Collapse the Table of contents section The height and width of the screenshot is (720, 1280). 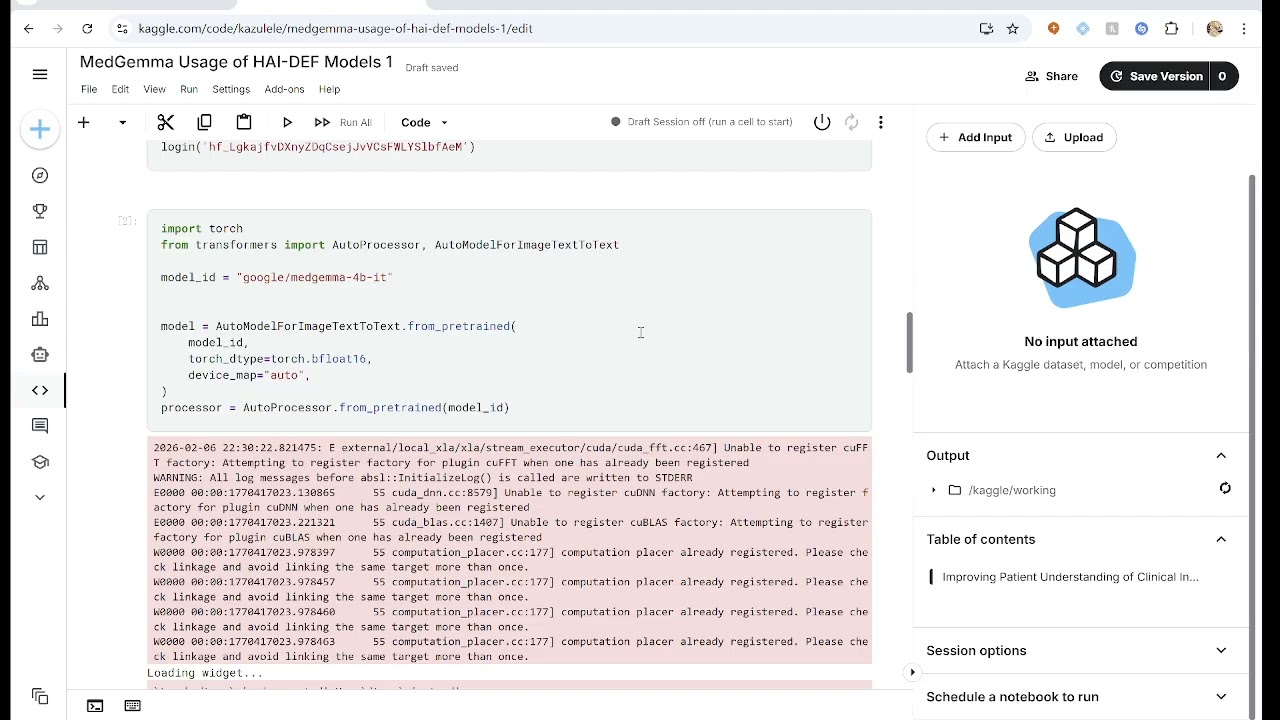tap(1221, 539)
